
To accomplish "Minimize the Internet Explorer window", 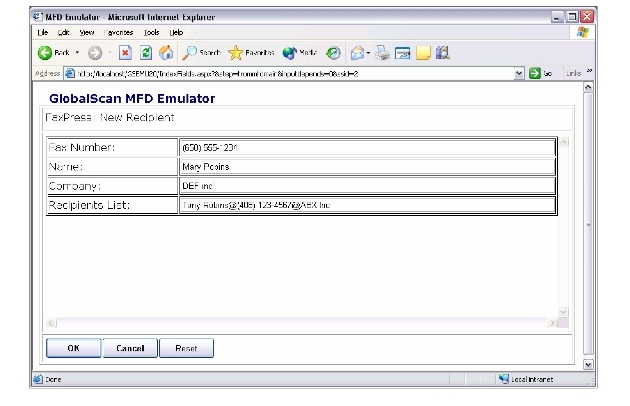I will [557, 17].
